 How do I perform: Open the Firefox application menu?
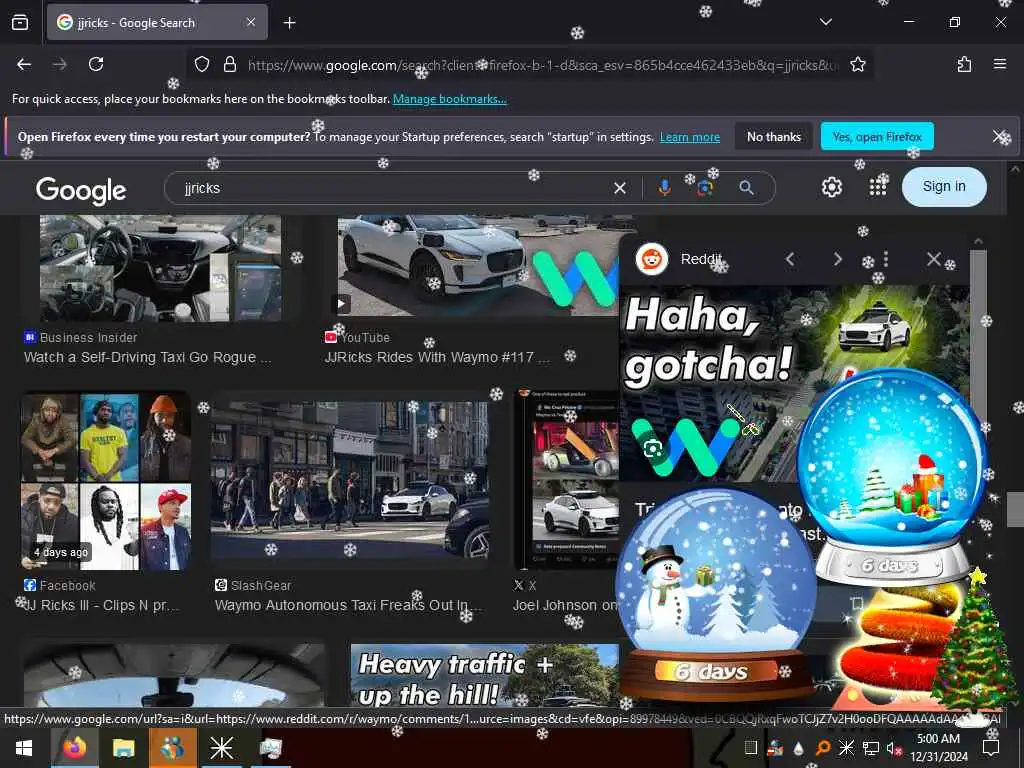pos(999,64)
